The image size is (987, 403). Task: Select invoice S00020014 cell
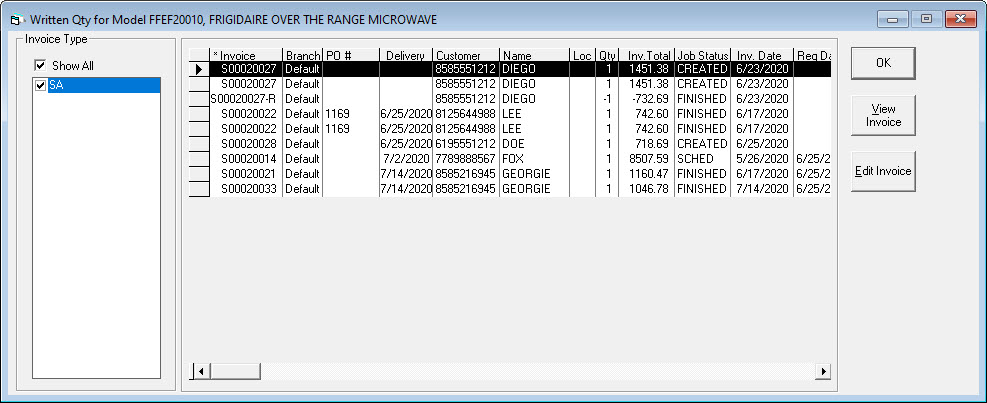[245, 159]
